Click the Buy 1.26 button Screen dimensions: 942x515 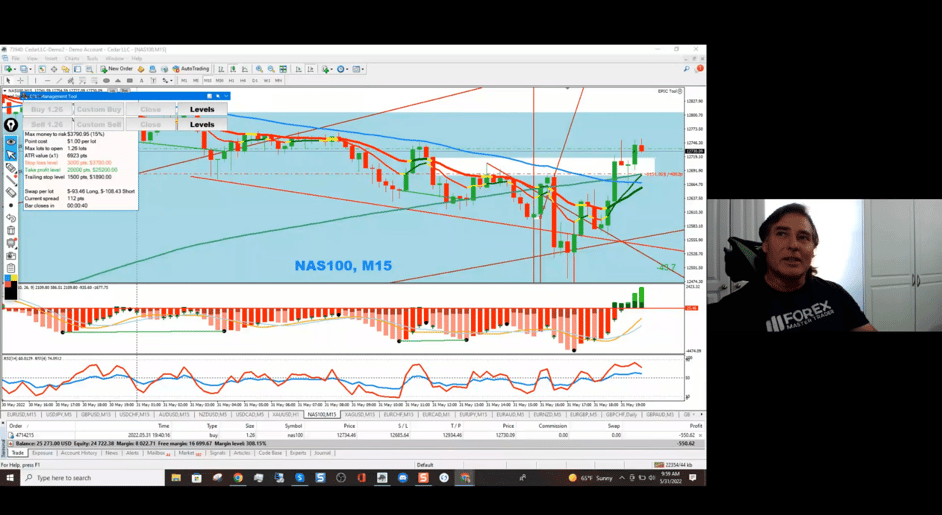48,109
